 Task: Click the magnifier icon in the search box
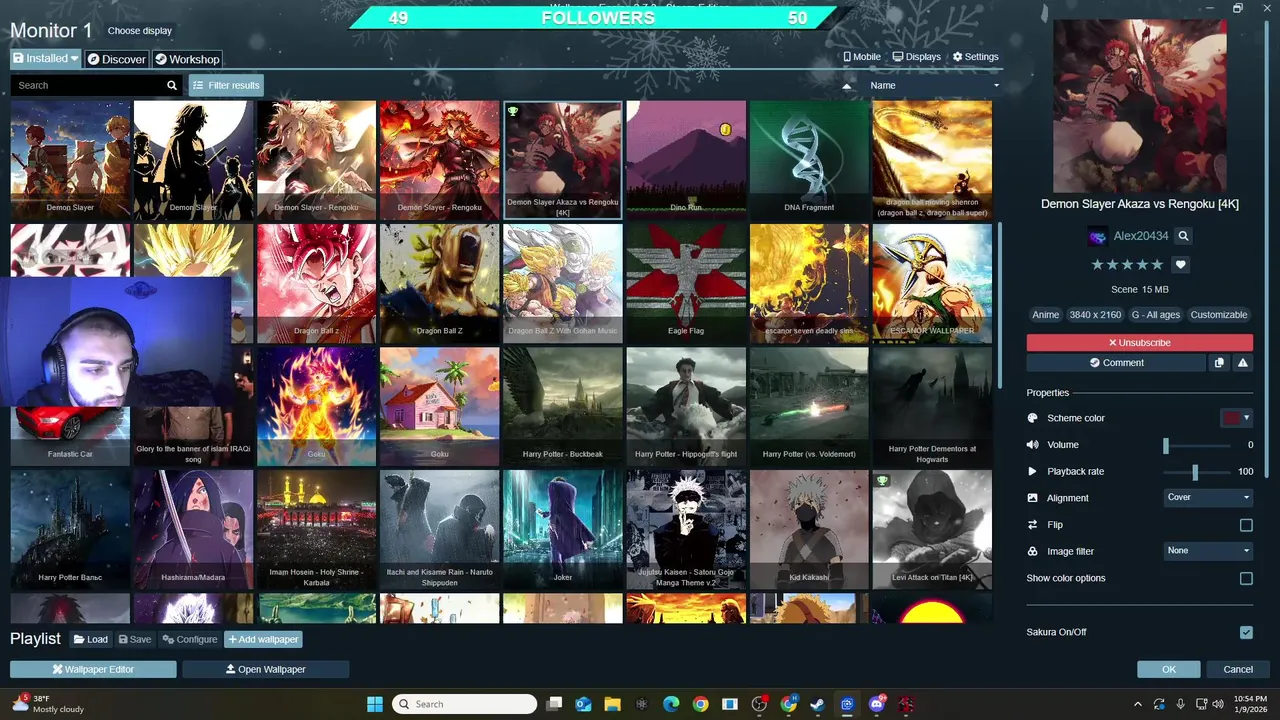coord(172,85)
